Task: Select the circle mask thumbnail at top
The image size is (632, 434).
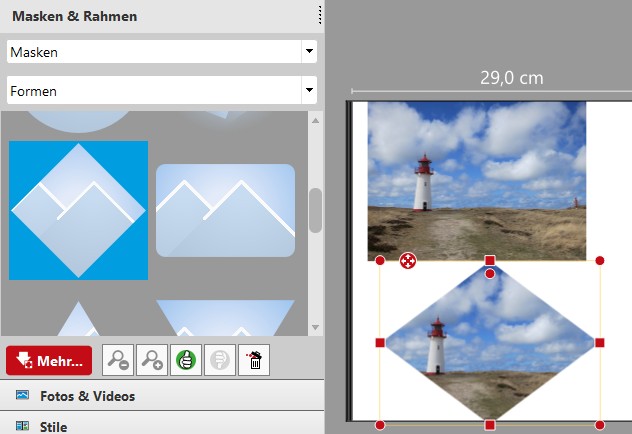Action: pos(79,121)
